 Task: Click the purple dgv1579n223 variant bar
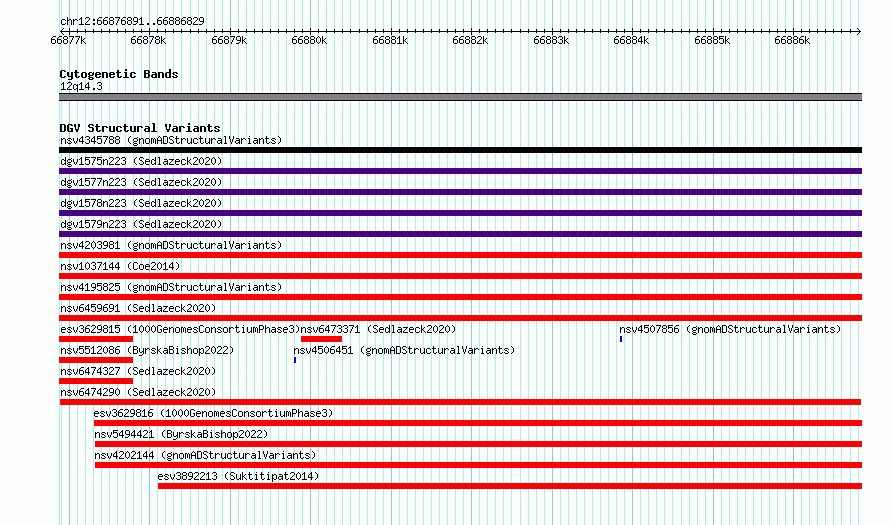(460, 234)
